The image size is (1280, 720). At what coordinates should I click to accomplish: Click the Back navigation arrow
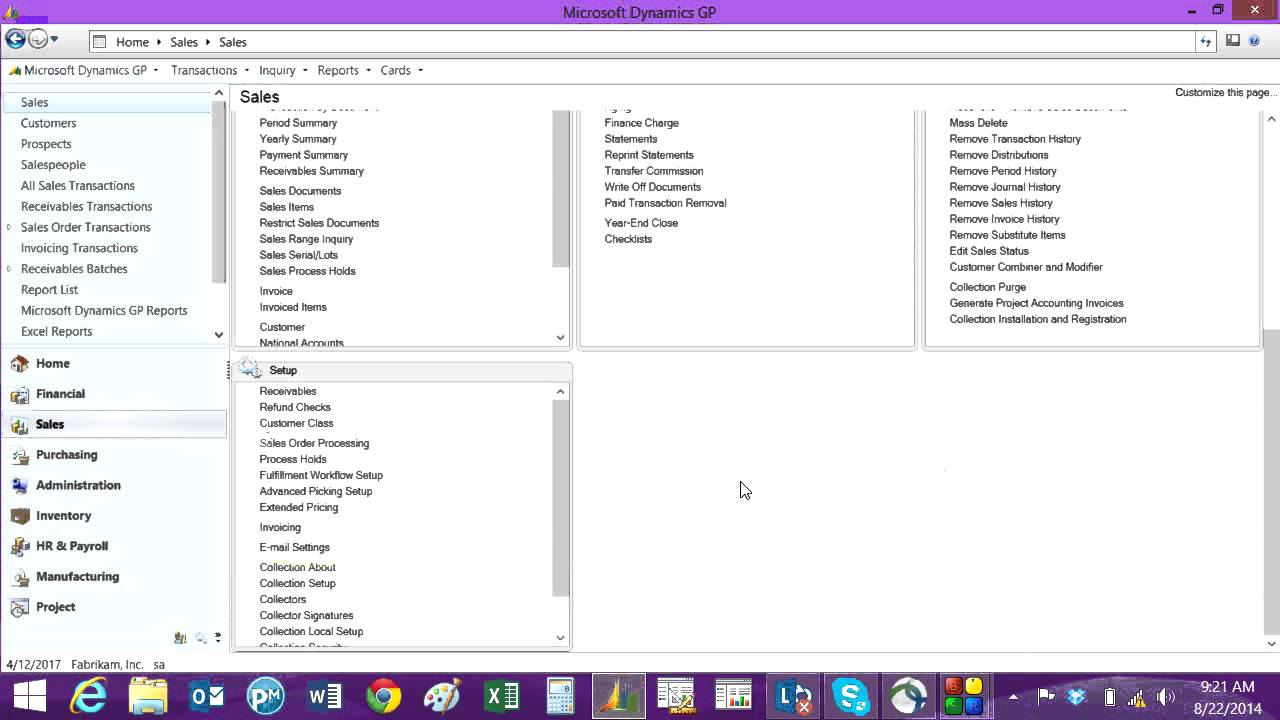pos(15,40)
